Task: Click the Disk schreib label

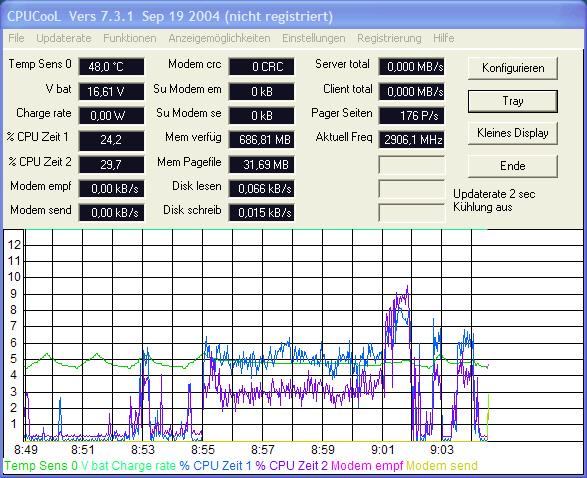Action: pyautogui.click(x=192, y=210)
